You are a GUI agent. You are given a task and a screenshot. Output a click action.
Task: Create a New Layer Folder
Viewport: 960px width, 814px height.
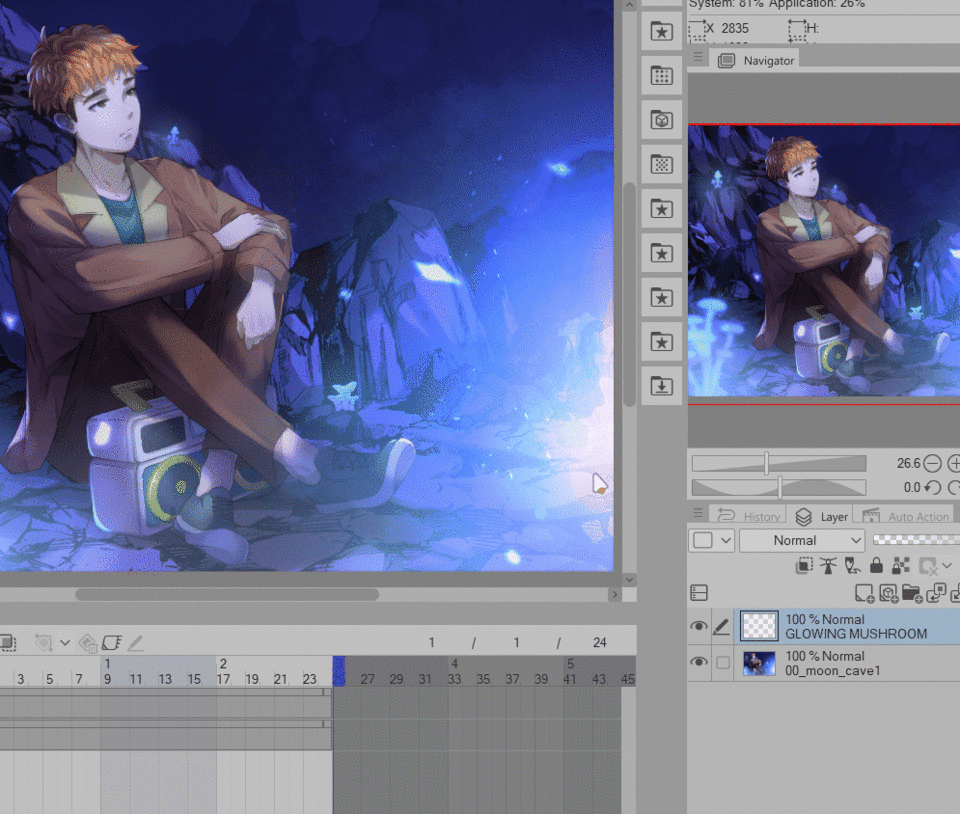click(912, 593)
